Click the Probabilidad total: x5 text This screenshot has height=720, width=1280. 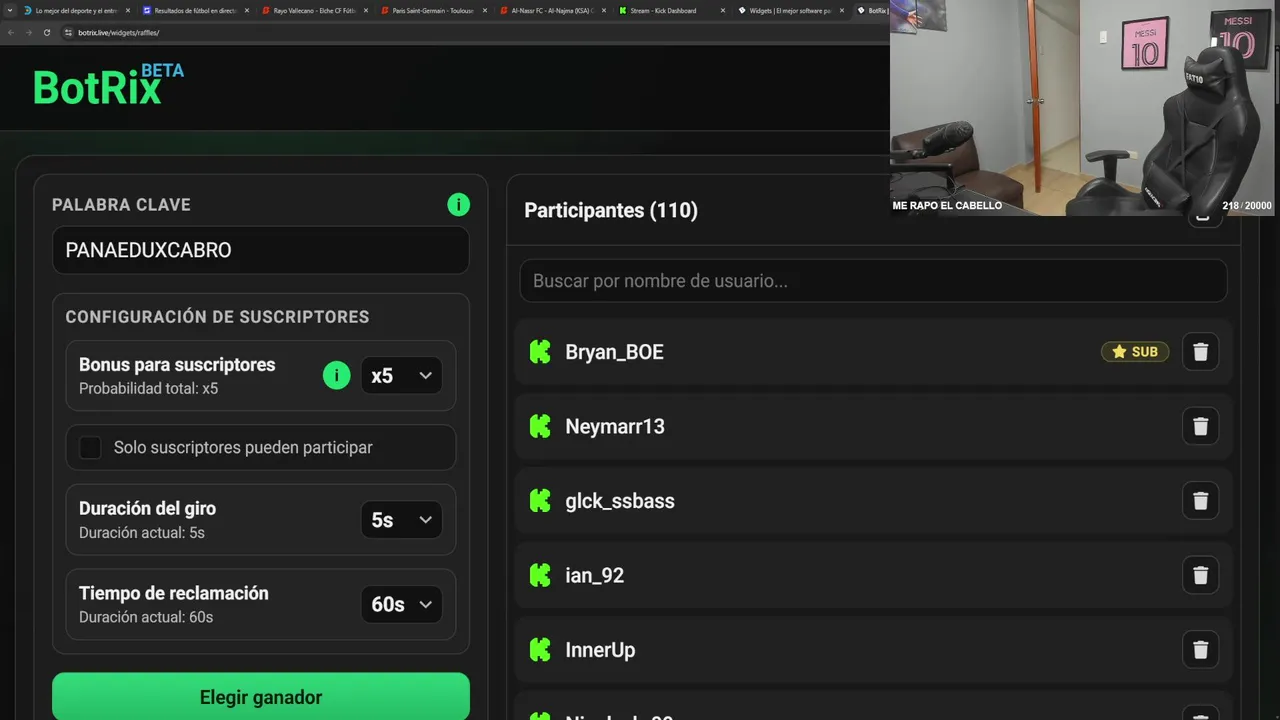pyautogui.click(x=148, y=389)
